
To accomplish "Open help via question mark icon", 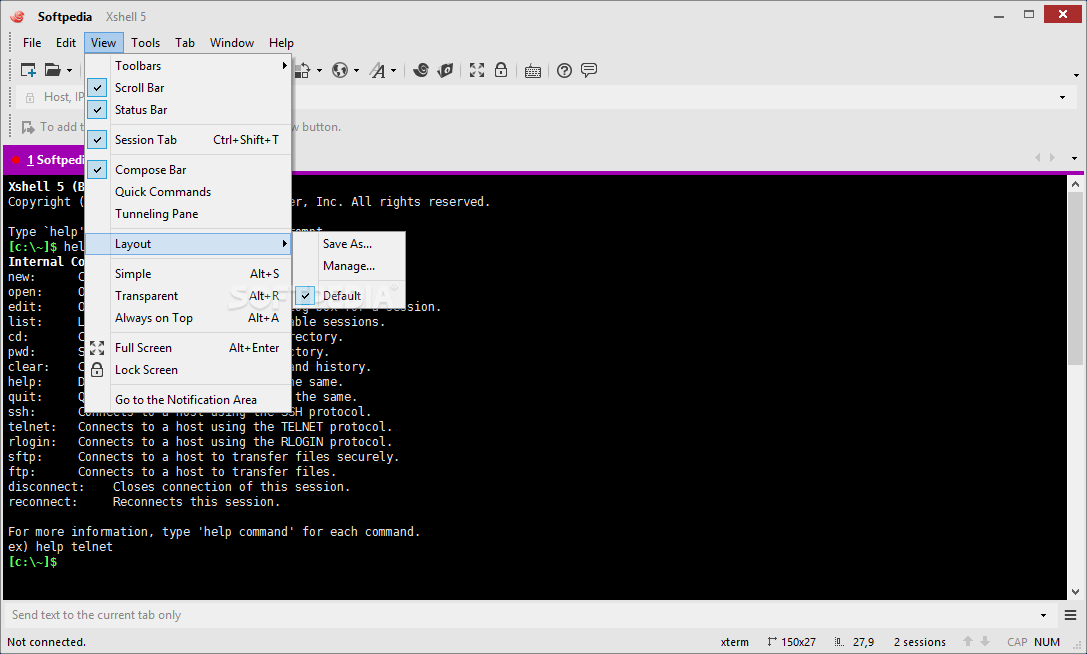I will click(564, 70).
